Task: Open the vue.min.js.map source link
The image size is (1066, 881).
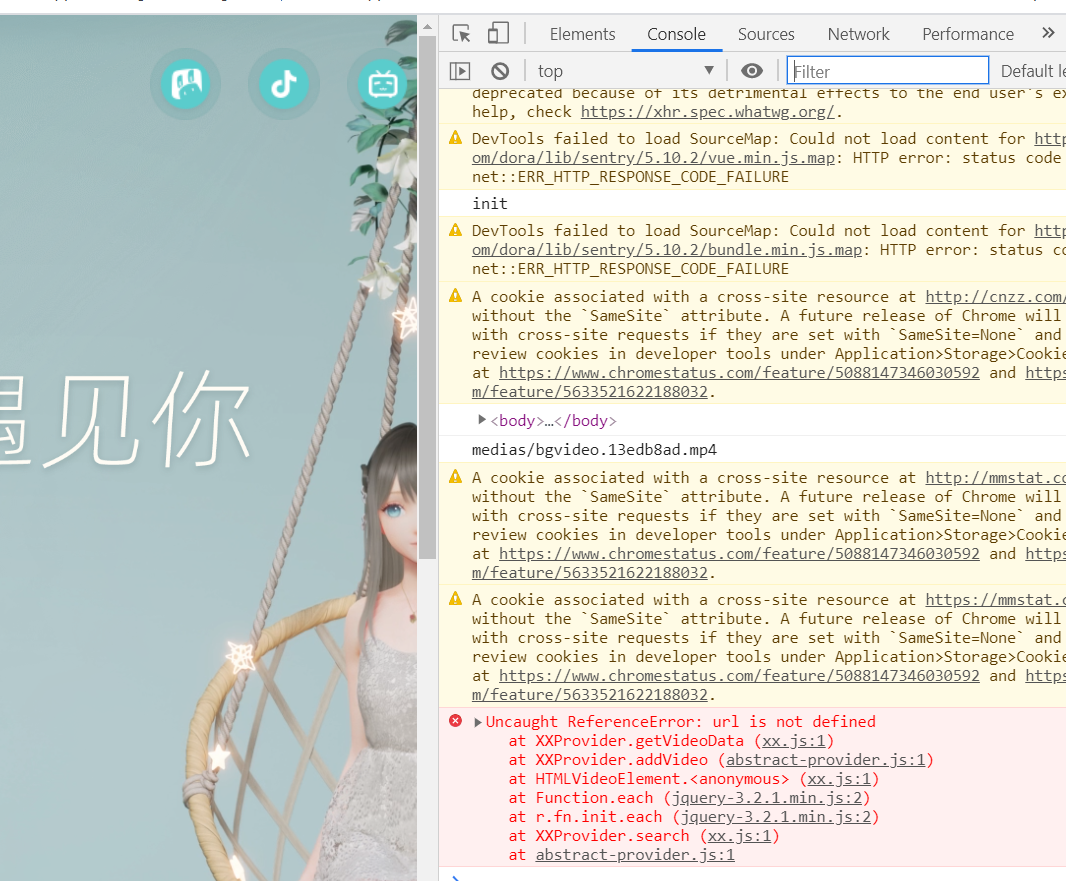Action: (653, 158)
